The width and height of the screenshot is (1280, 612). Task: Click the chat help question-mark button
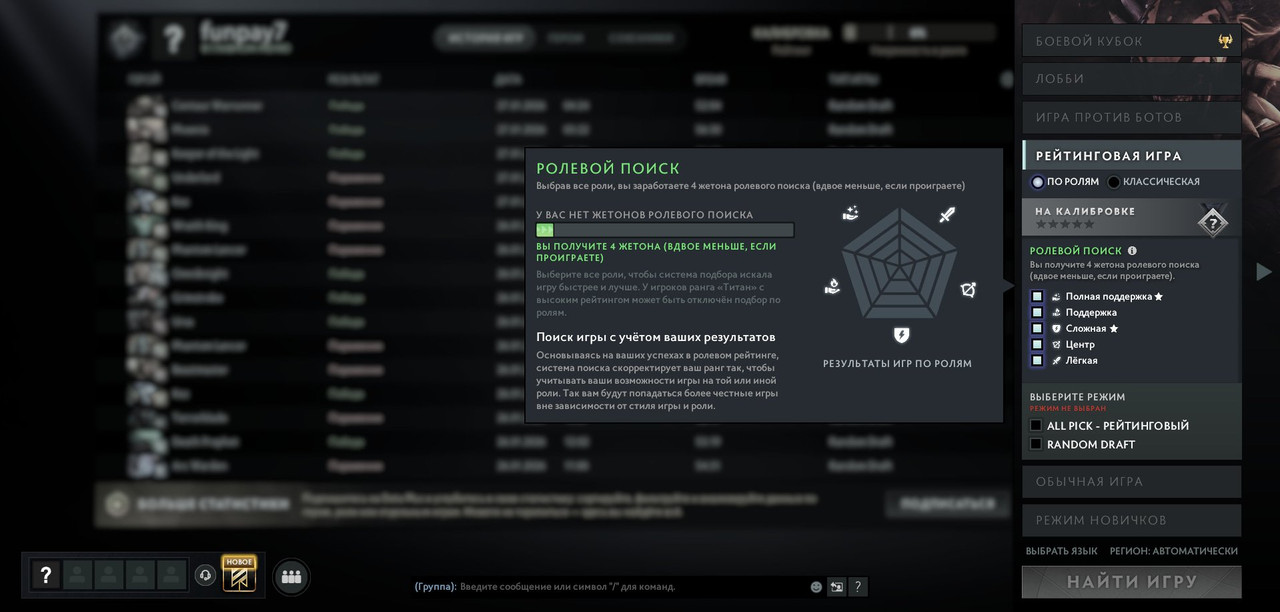coord(858,587)
